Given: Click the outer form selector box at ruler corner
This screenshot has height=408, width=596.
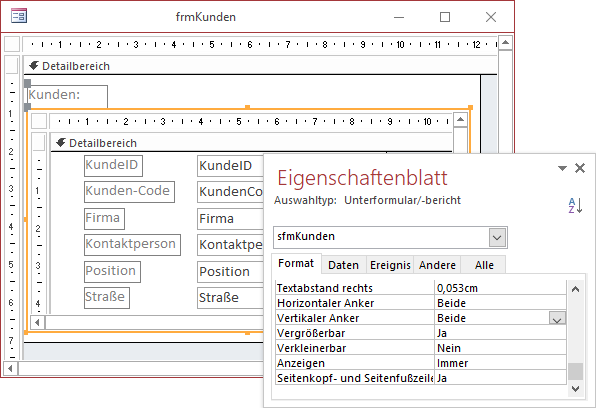Looking at the screenshot, I should 12,44.
